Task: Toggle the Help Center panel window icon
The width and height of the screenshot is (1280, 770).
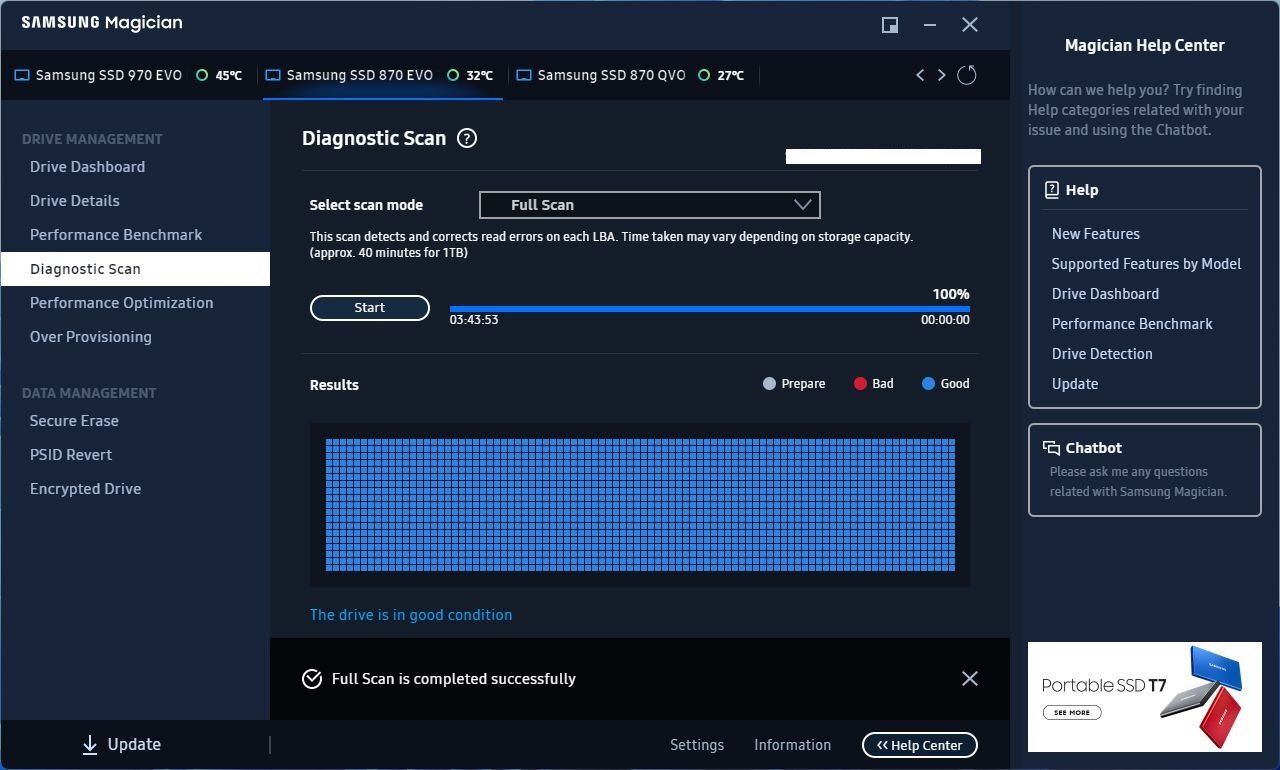Action: [x=889, y=25]
